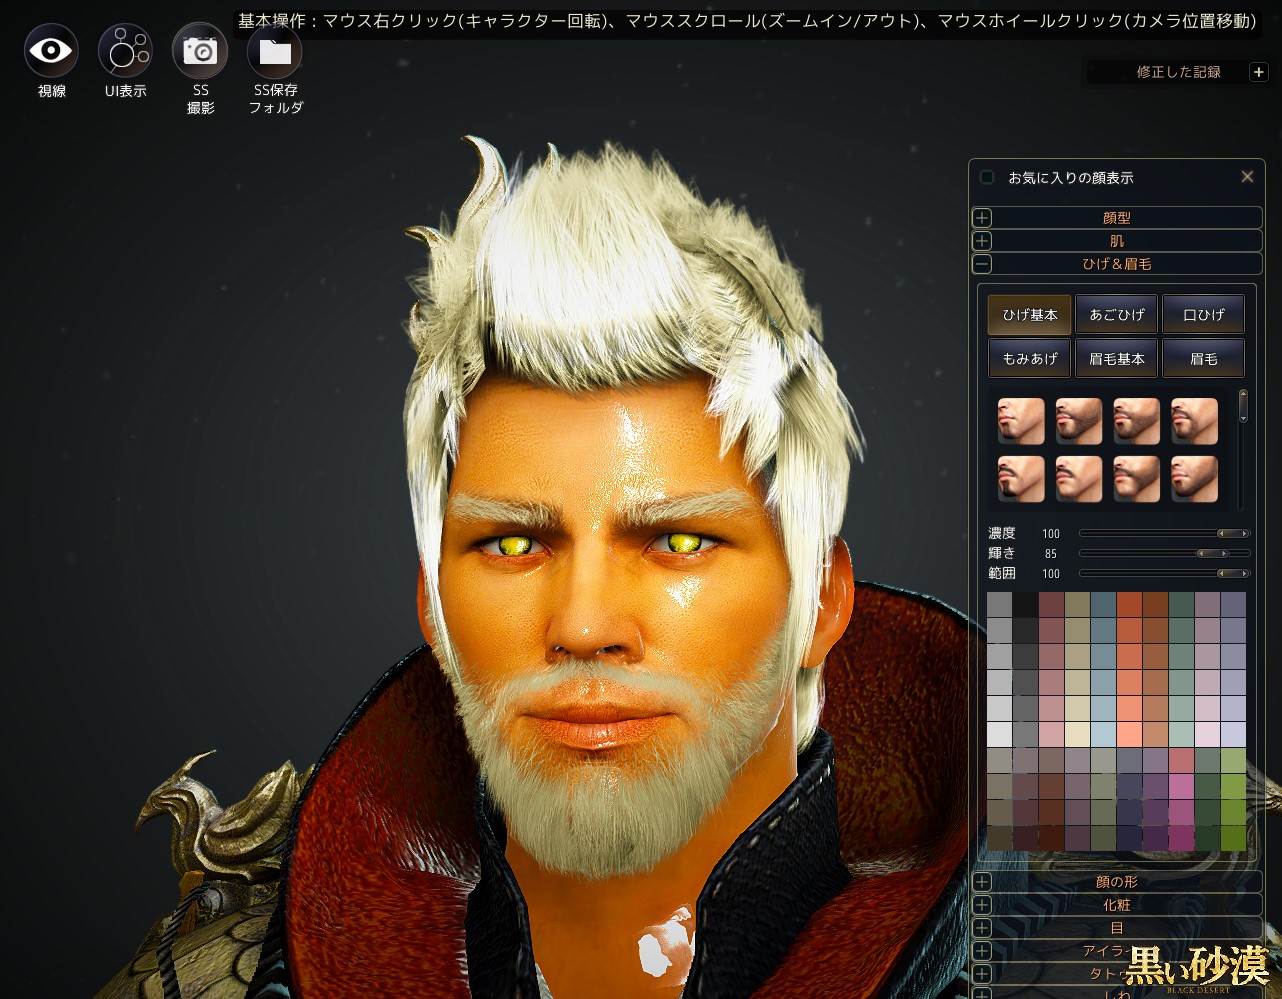Nudge the 濃度 slider left with its arrow
The height and width of the screenshot is (999, 1282).
tap(1221, 534)
